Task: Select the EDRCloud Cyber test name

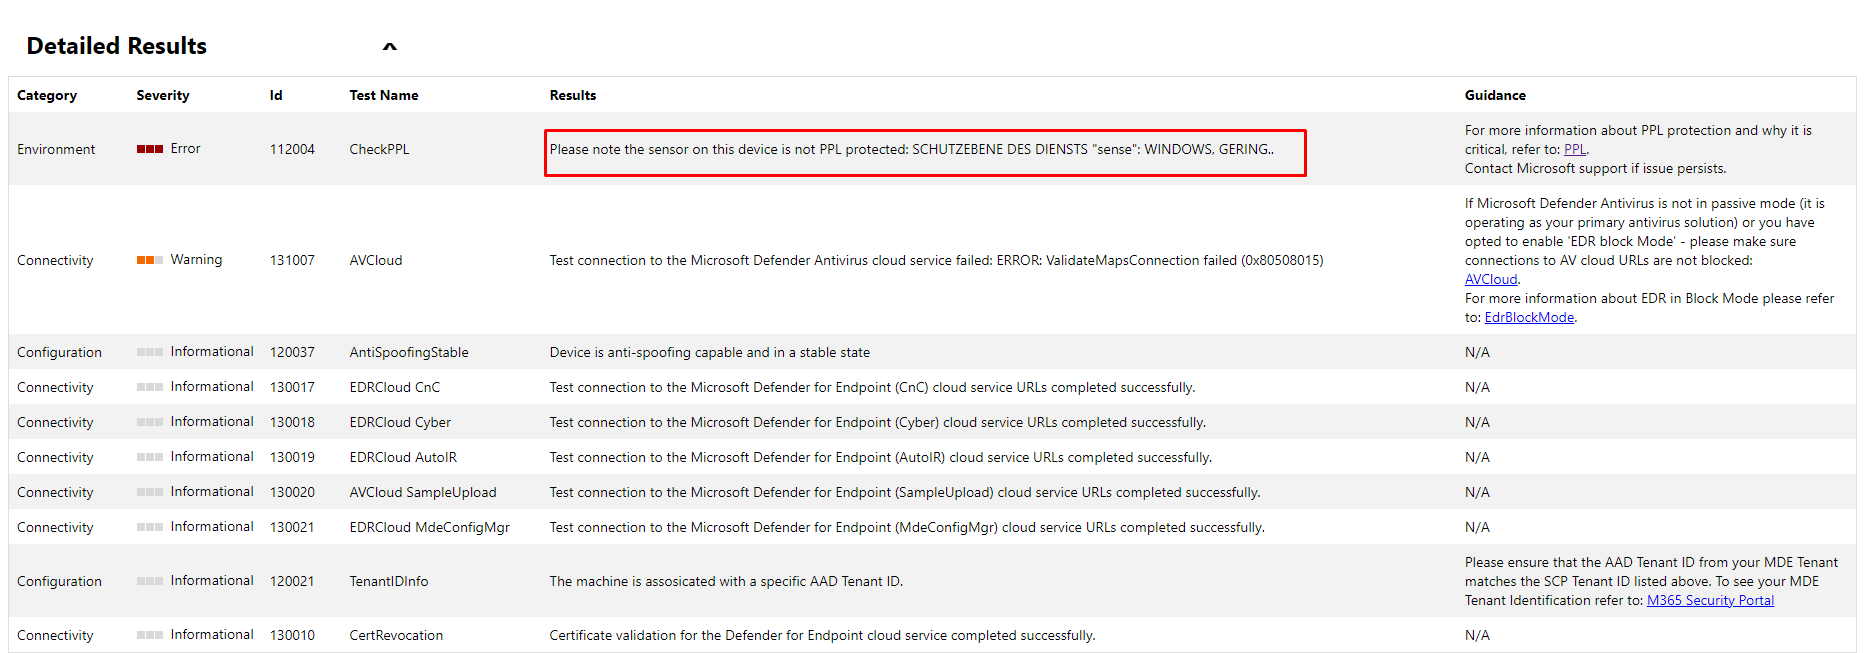Action: (400, 422)
